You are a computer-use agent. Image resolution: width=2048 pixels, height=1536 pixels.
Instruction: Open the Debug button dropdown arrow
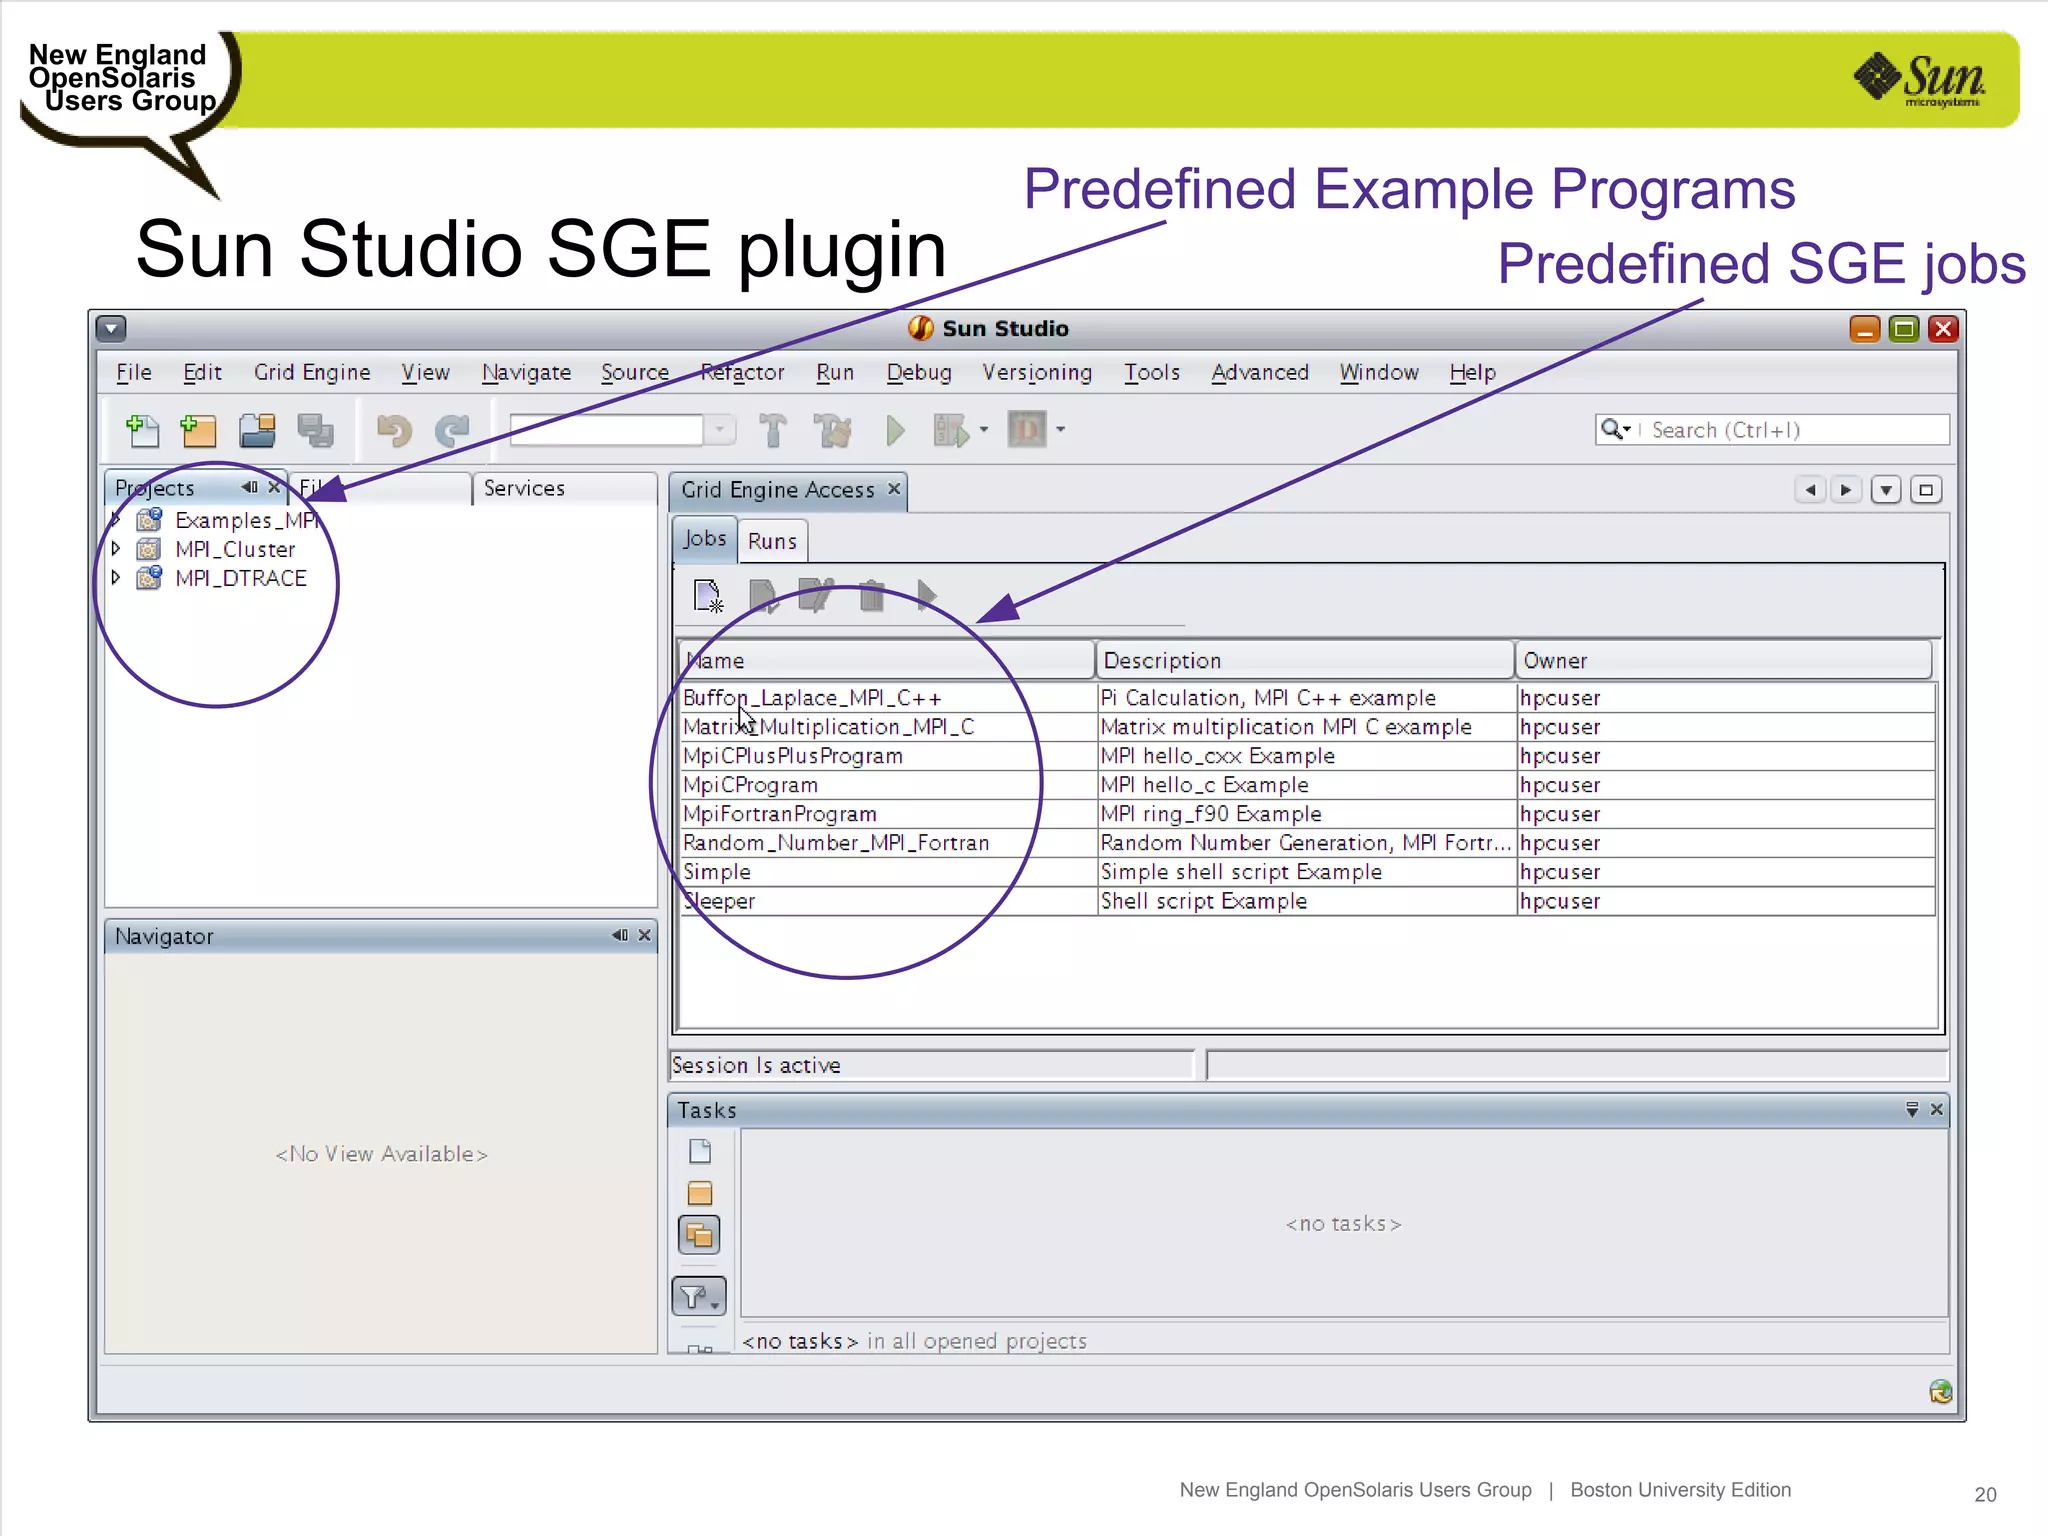click(984, 430)
